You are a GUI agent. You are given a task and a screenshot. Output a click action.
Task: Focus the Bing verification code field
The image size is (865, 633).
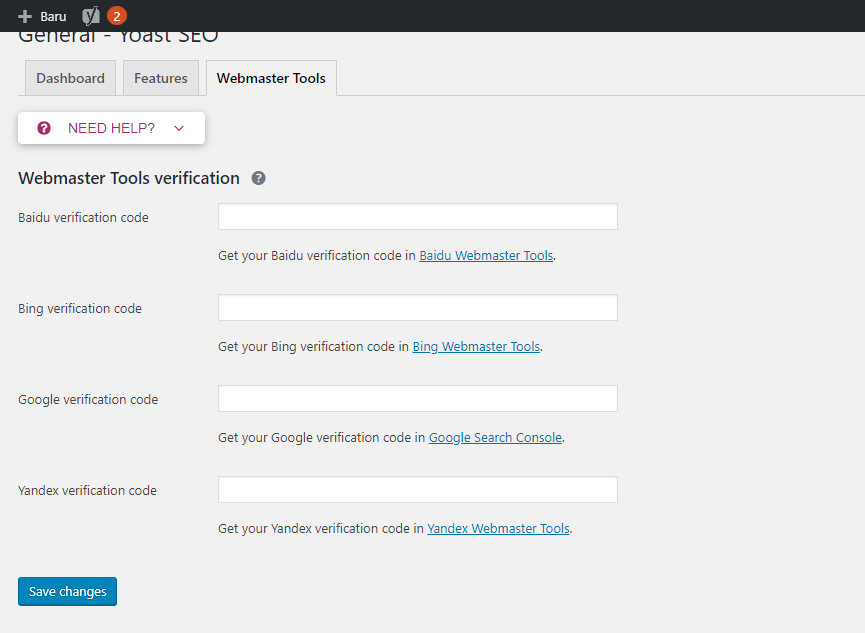pyautogui.click(x=418, y=307)
